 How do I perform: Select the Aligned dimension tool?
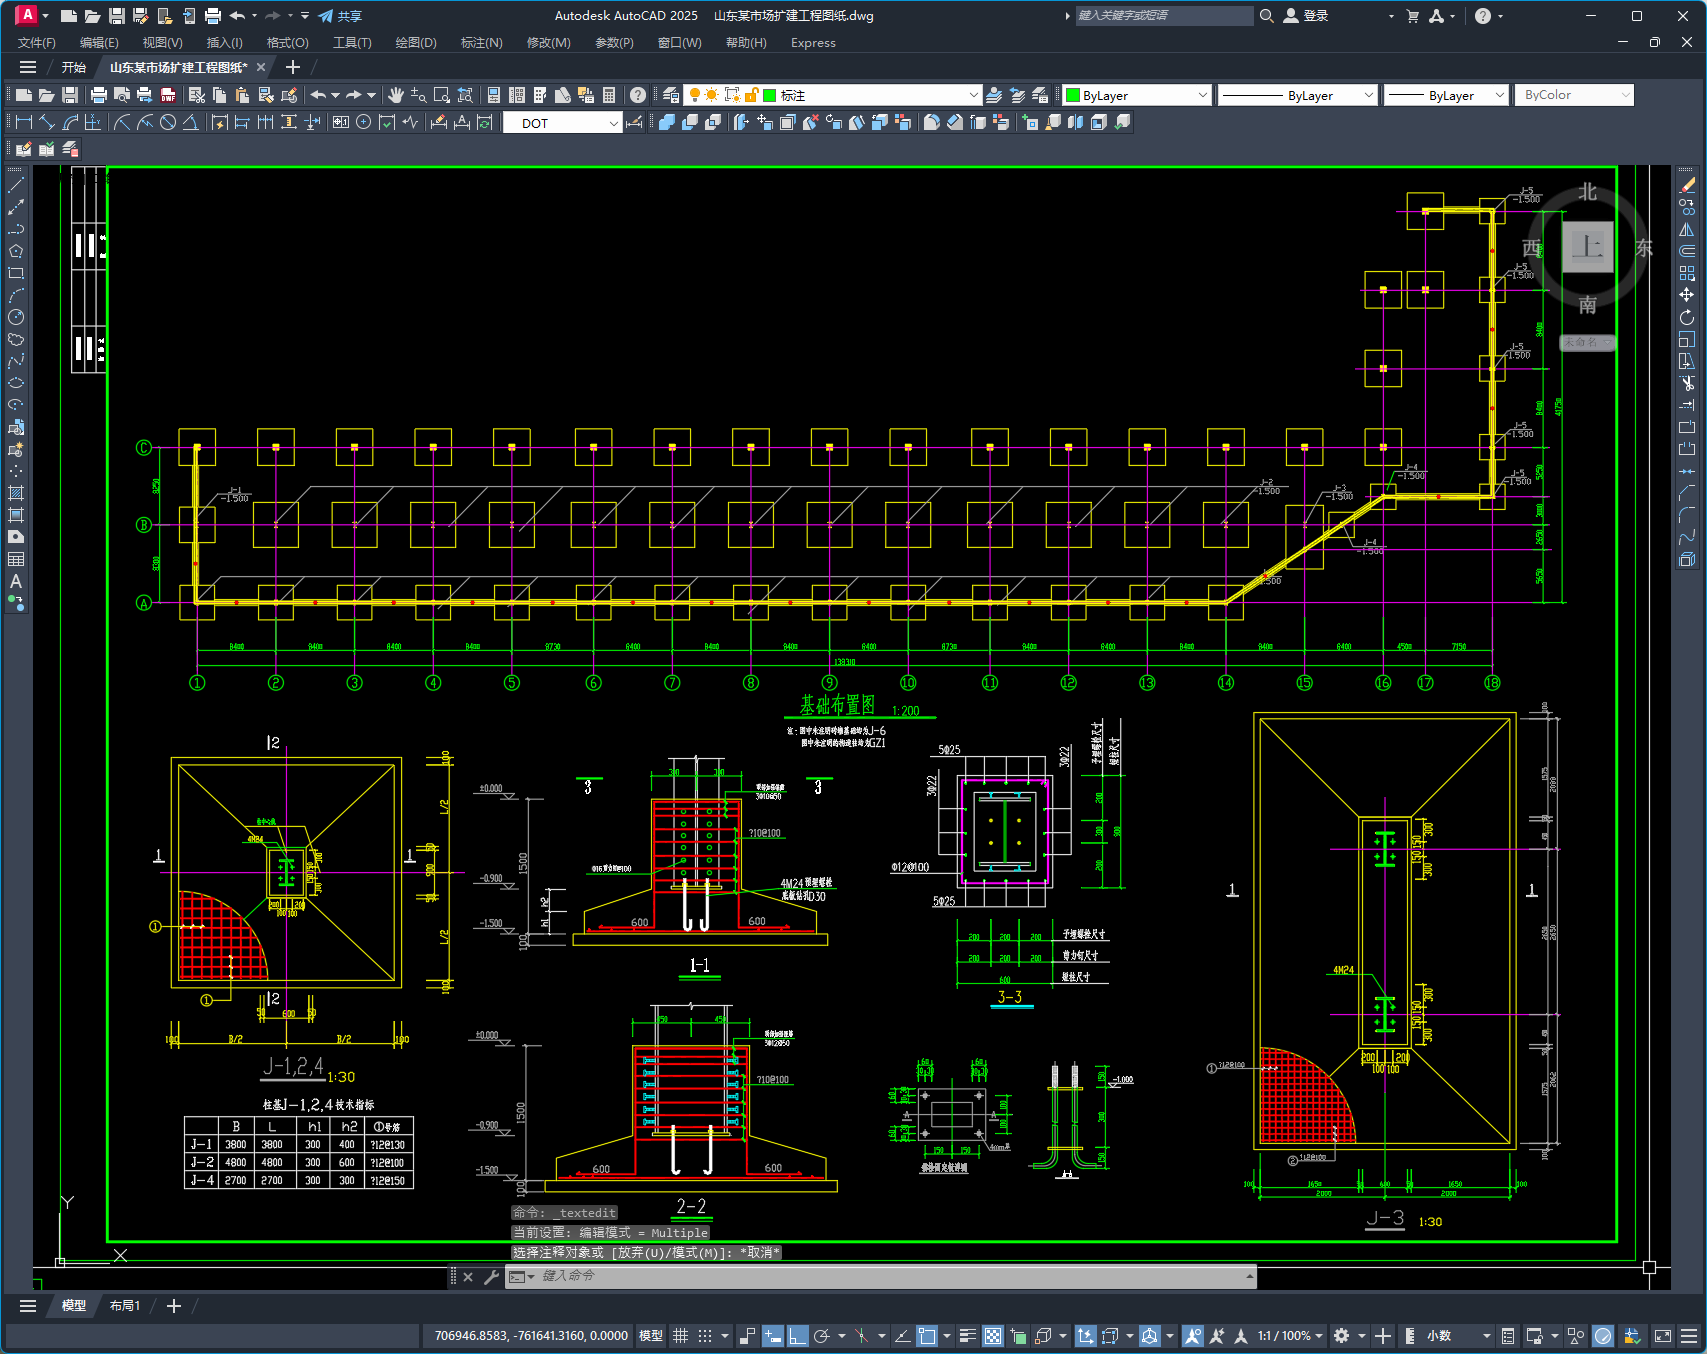tap(47, 122)
